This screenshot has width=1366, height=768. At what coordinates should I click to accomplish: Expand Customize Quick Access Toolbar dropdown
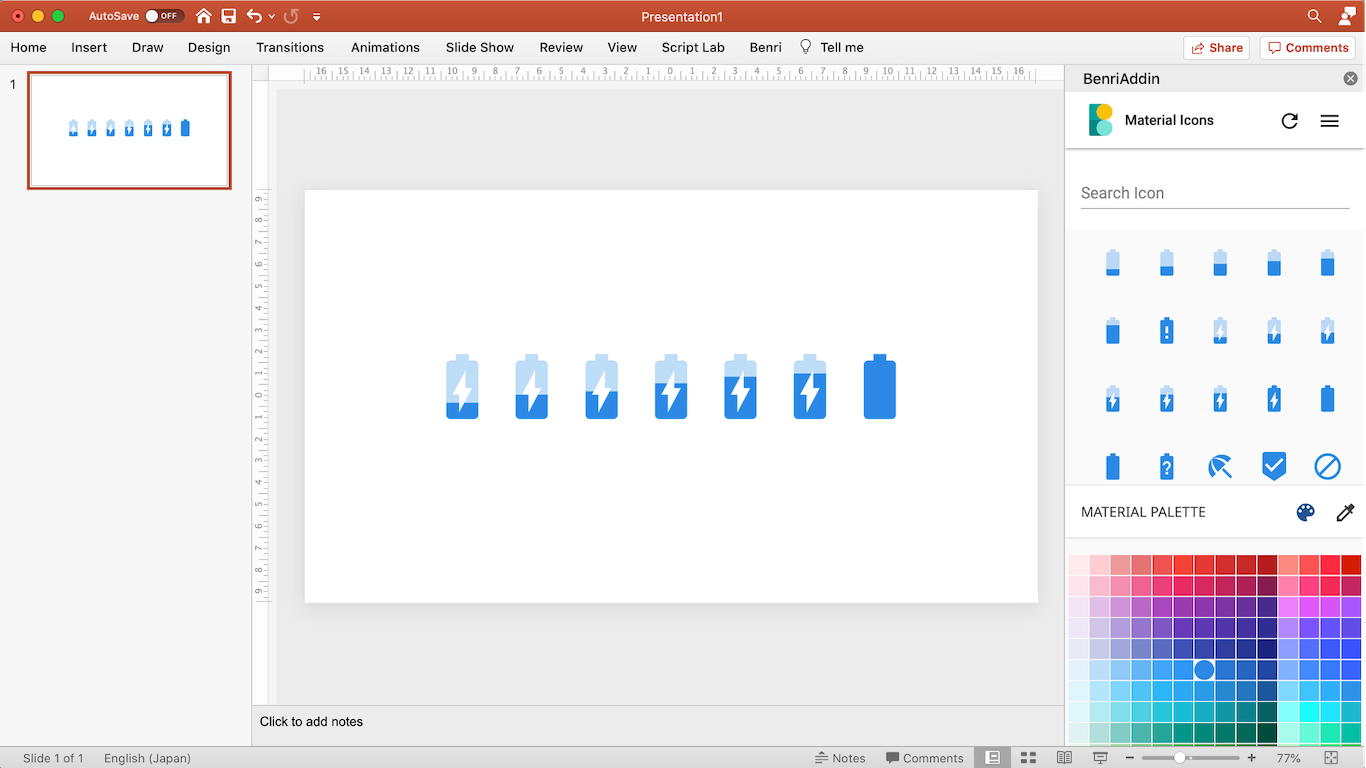(x=317, y=17)
